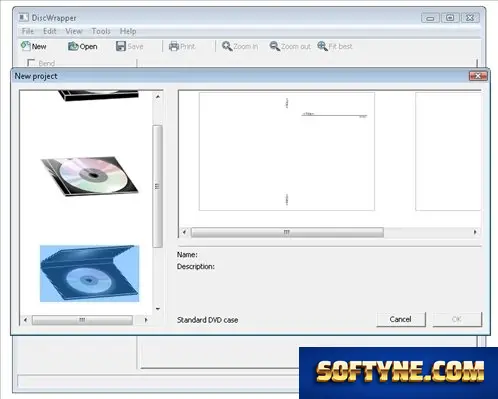Click the Save floppy disk icon

[121, 46]
